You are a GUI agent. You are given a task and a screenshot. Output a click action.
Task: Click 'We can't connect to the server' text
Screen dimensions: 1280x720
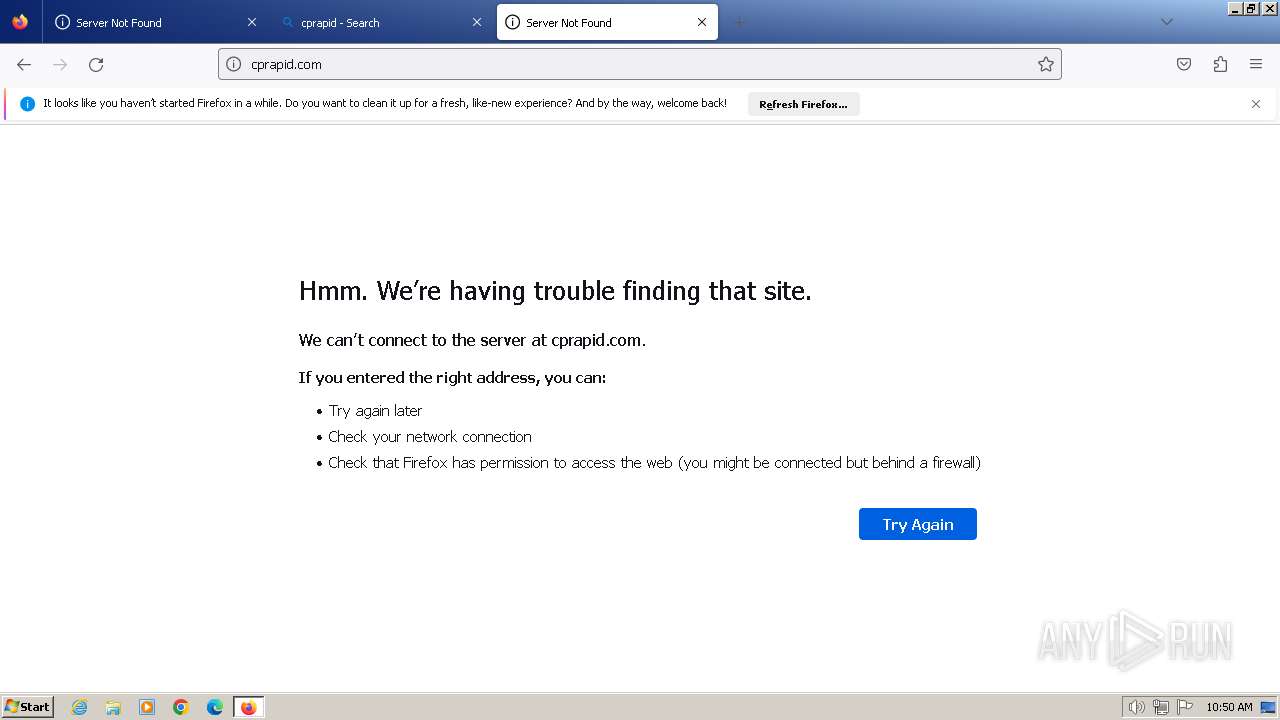(x=472, y=340)
